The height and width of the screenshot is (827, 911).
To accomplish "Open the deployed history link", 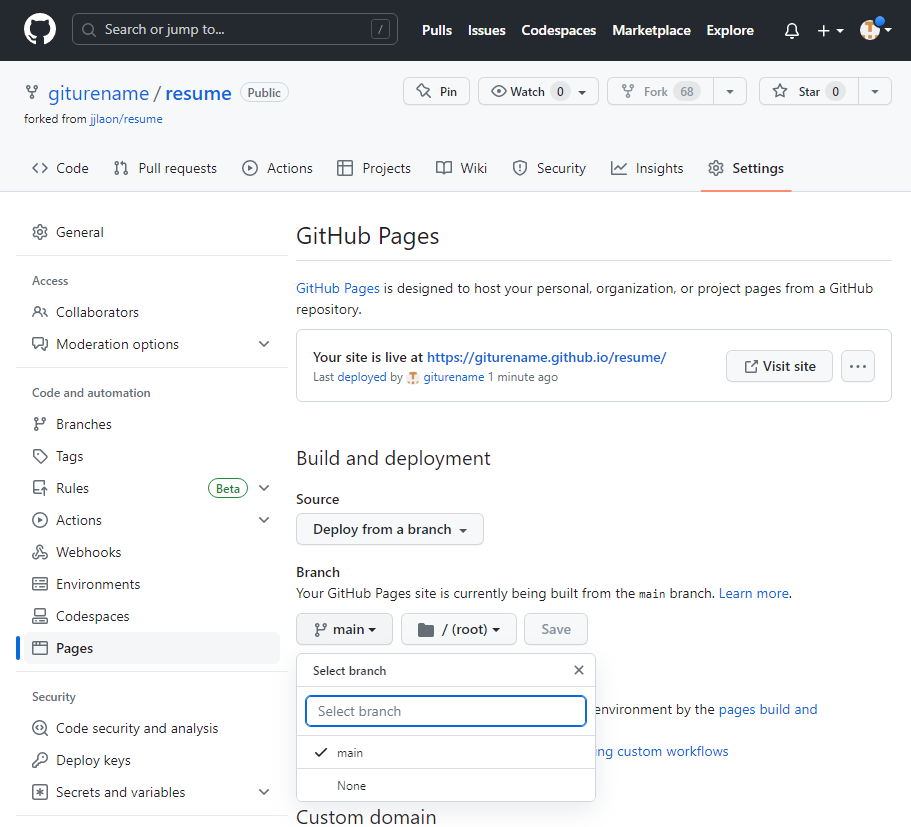I will click(x=362, y=377).
